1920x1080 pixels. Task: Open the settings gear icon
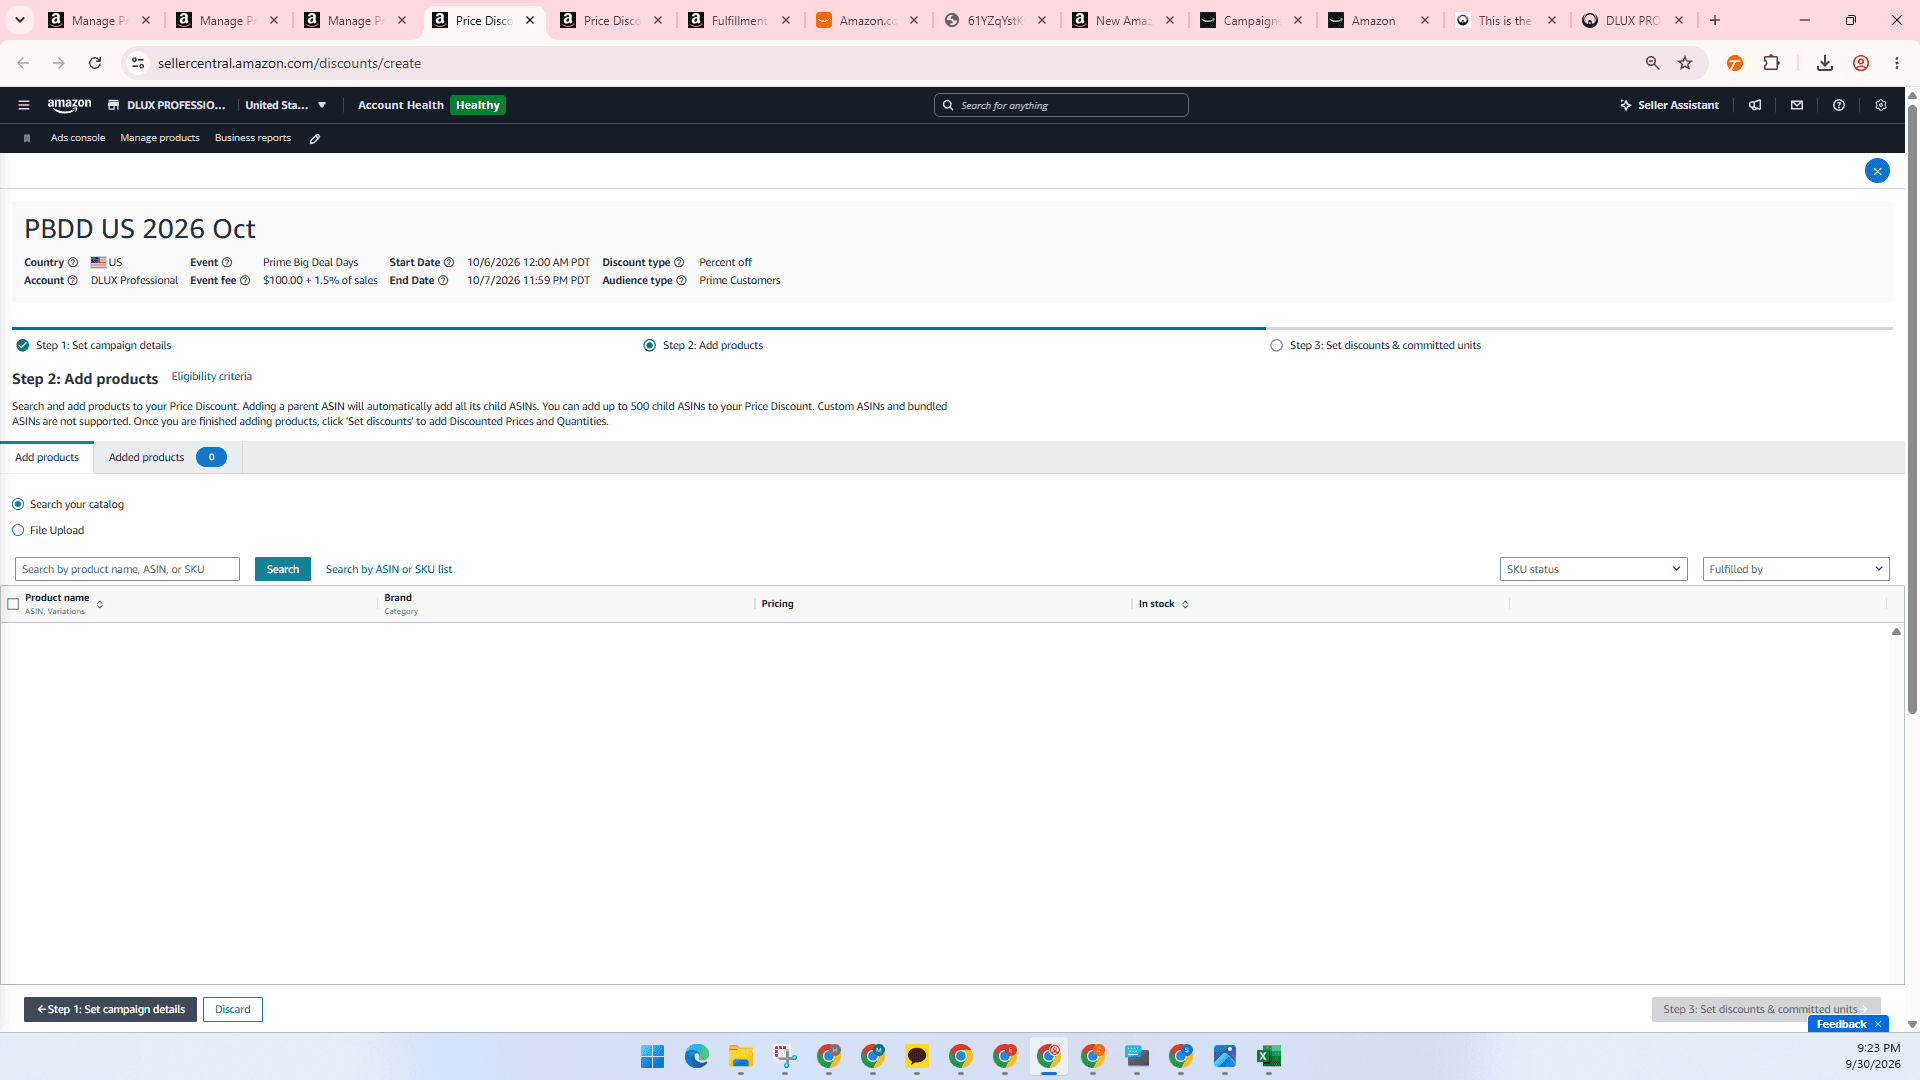1881,105
